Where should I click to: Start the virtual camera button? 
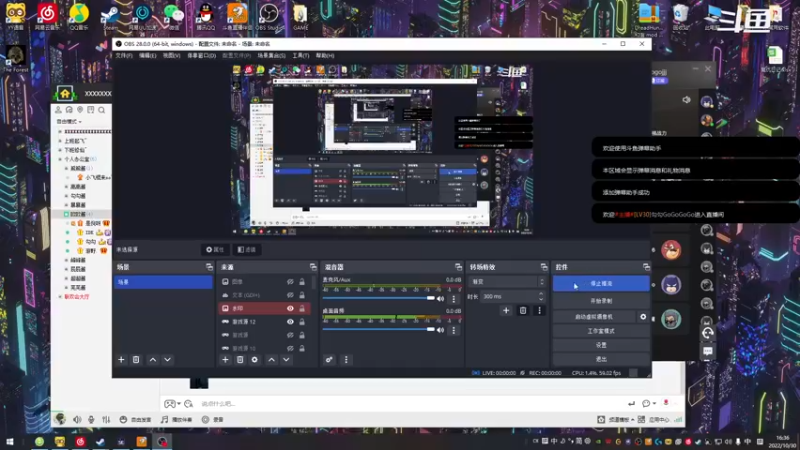594,317
